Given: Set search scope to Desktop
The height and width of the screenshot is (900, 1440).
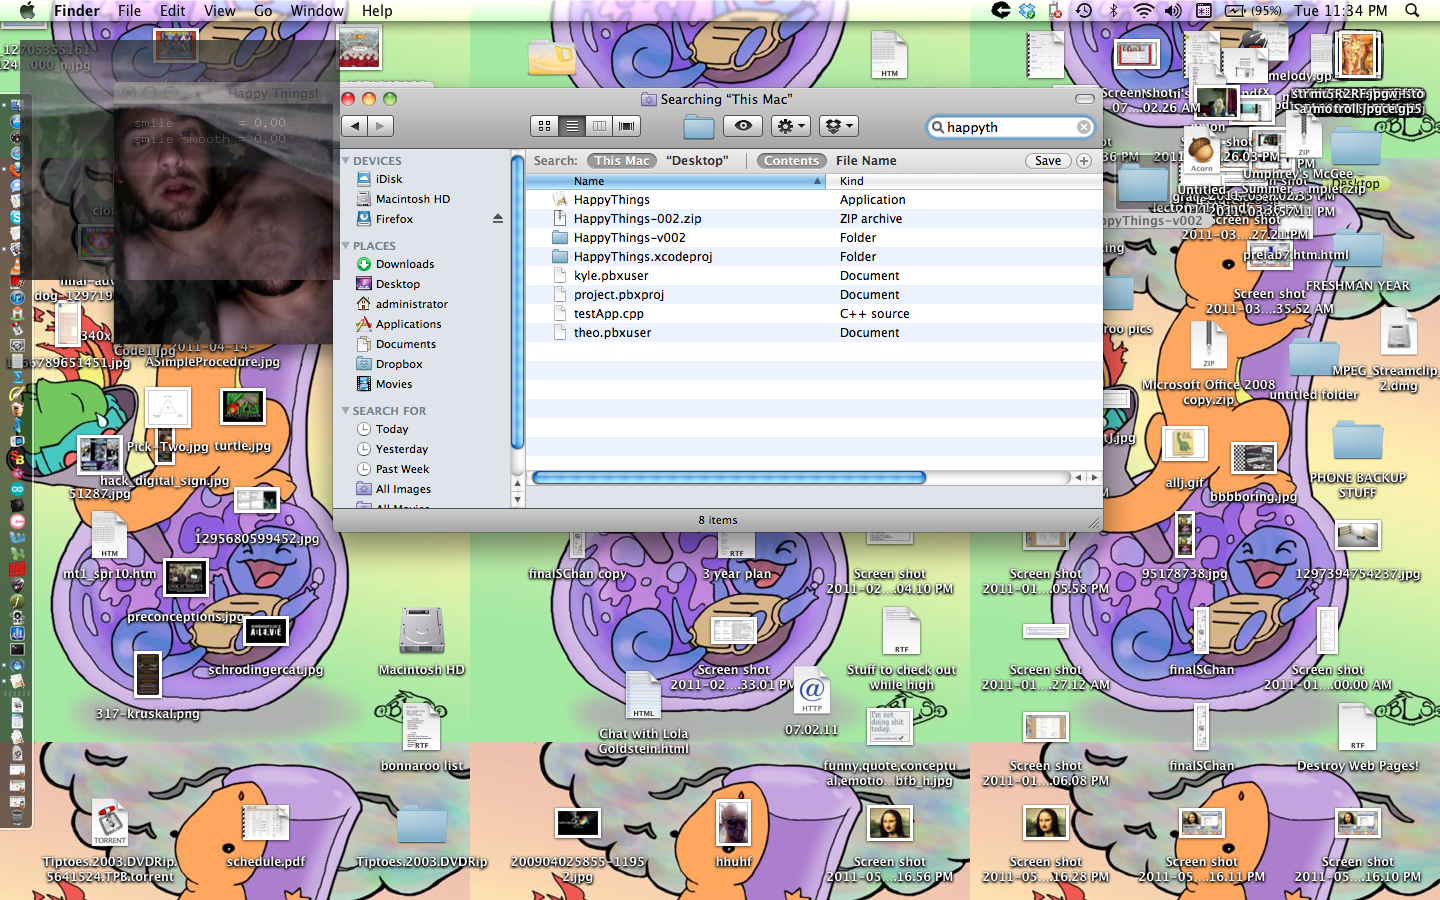Looking at the screenshot, I should pyautogui.click(x=697, y=160).
